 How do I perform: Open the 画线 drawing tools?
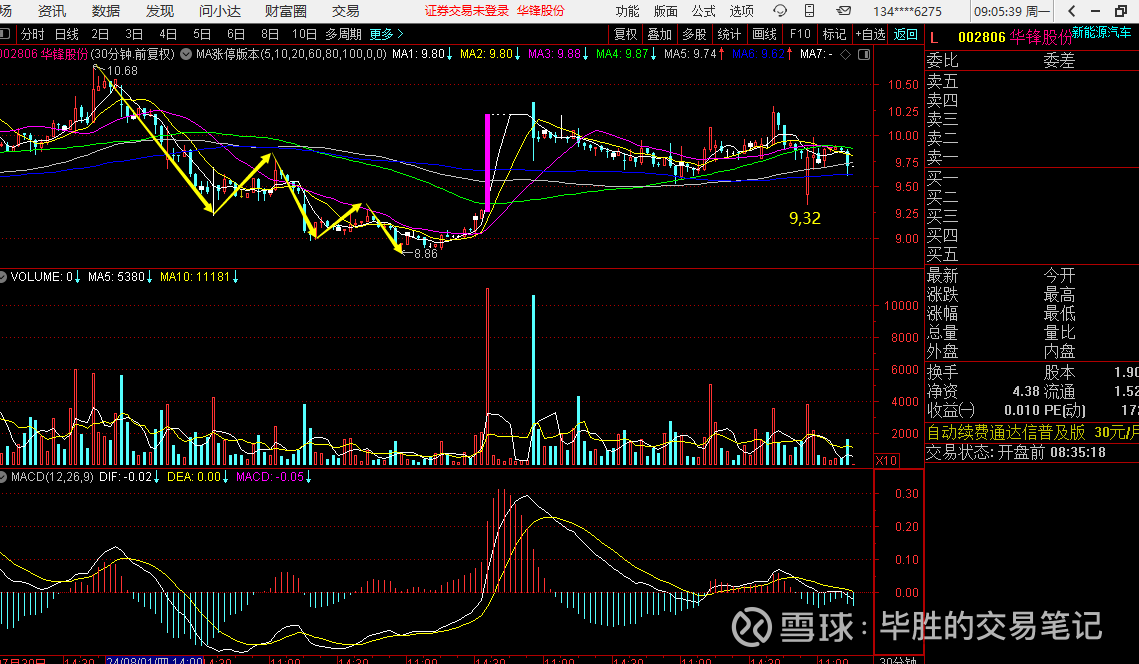click(764, 34)
